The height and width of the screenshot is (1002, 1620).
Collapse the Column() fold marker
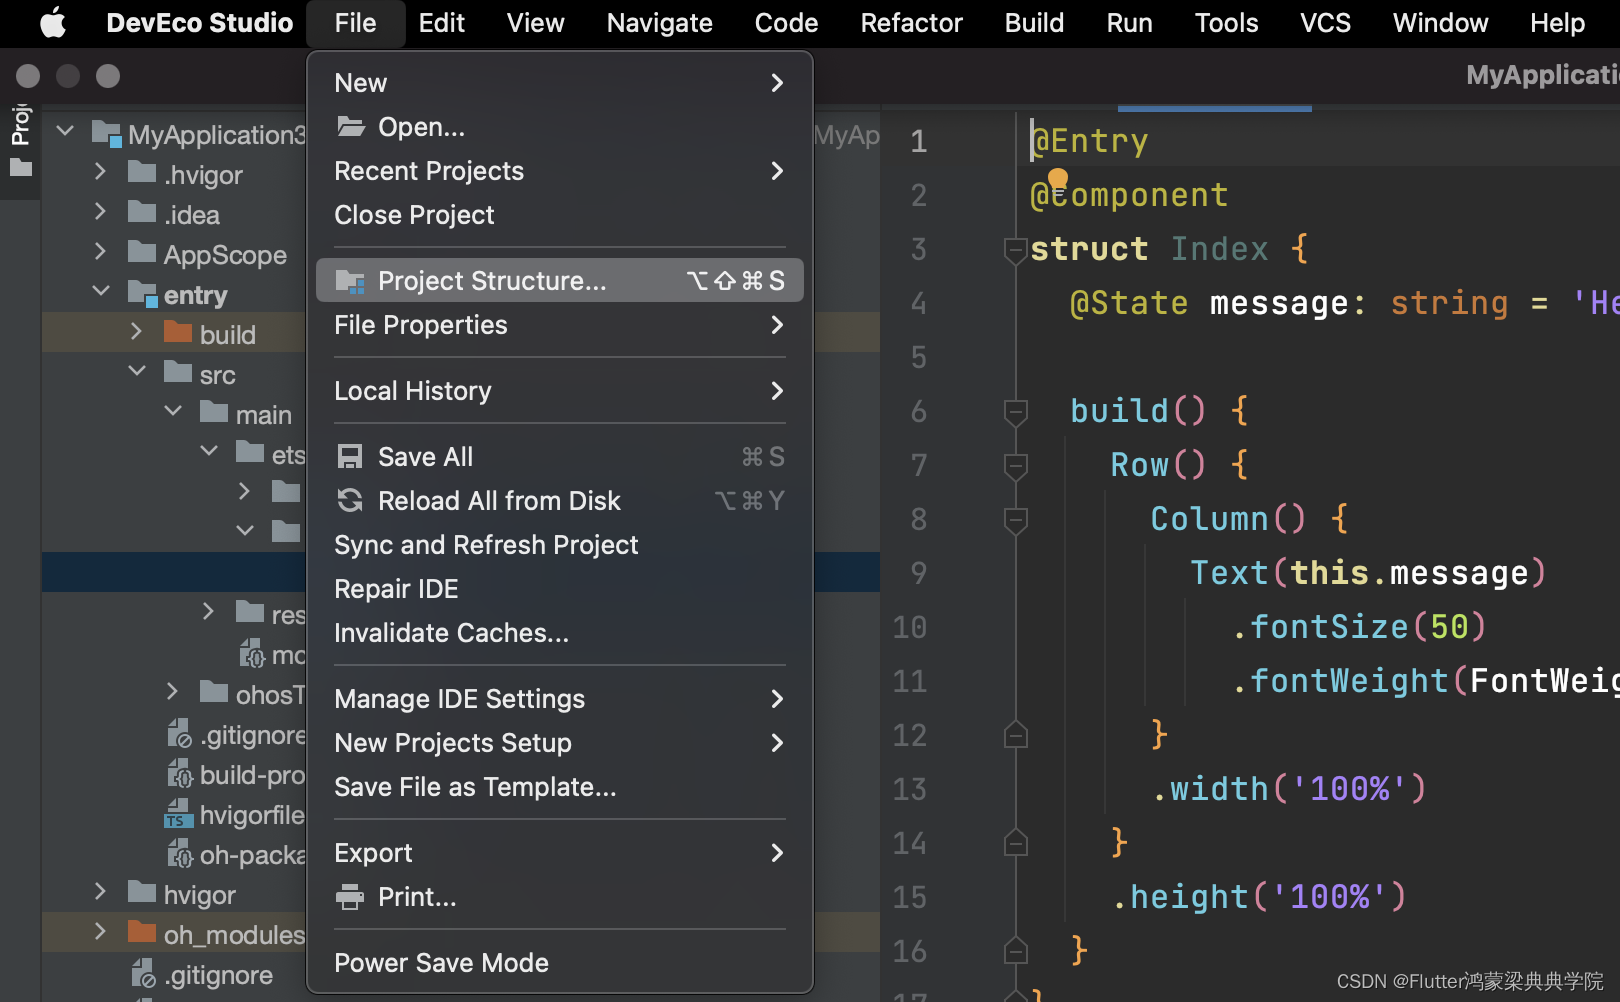pos(1016,519)
